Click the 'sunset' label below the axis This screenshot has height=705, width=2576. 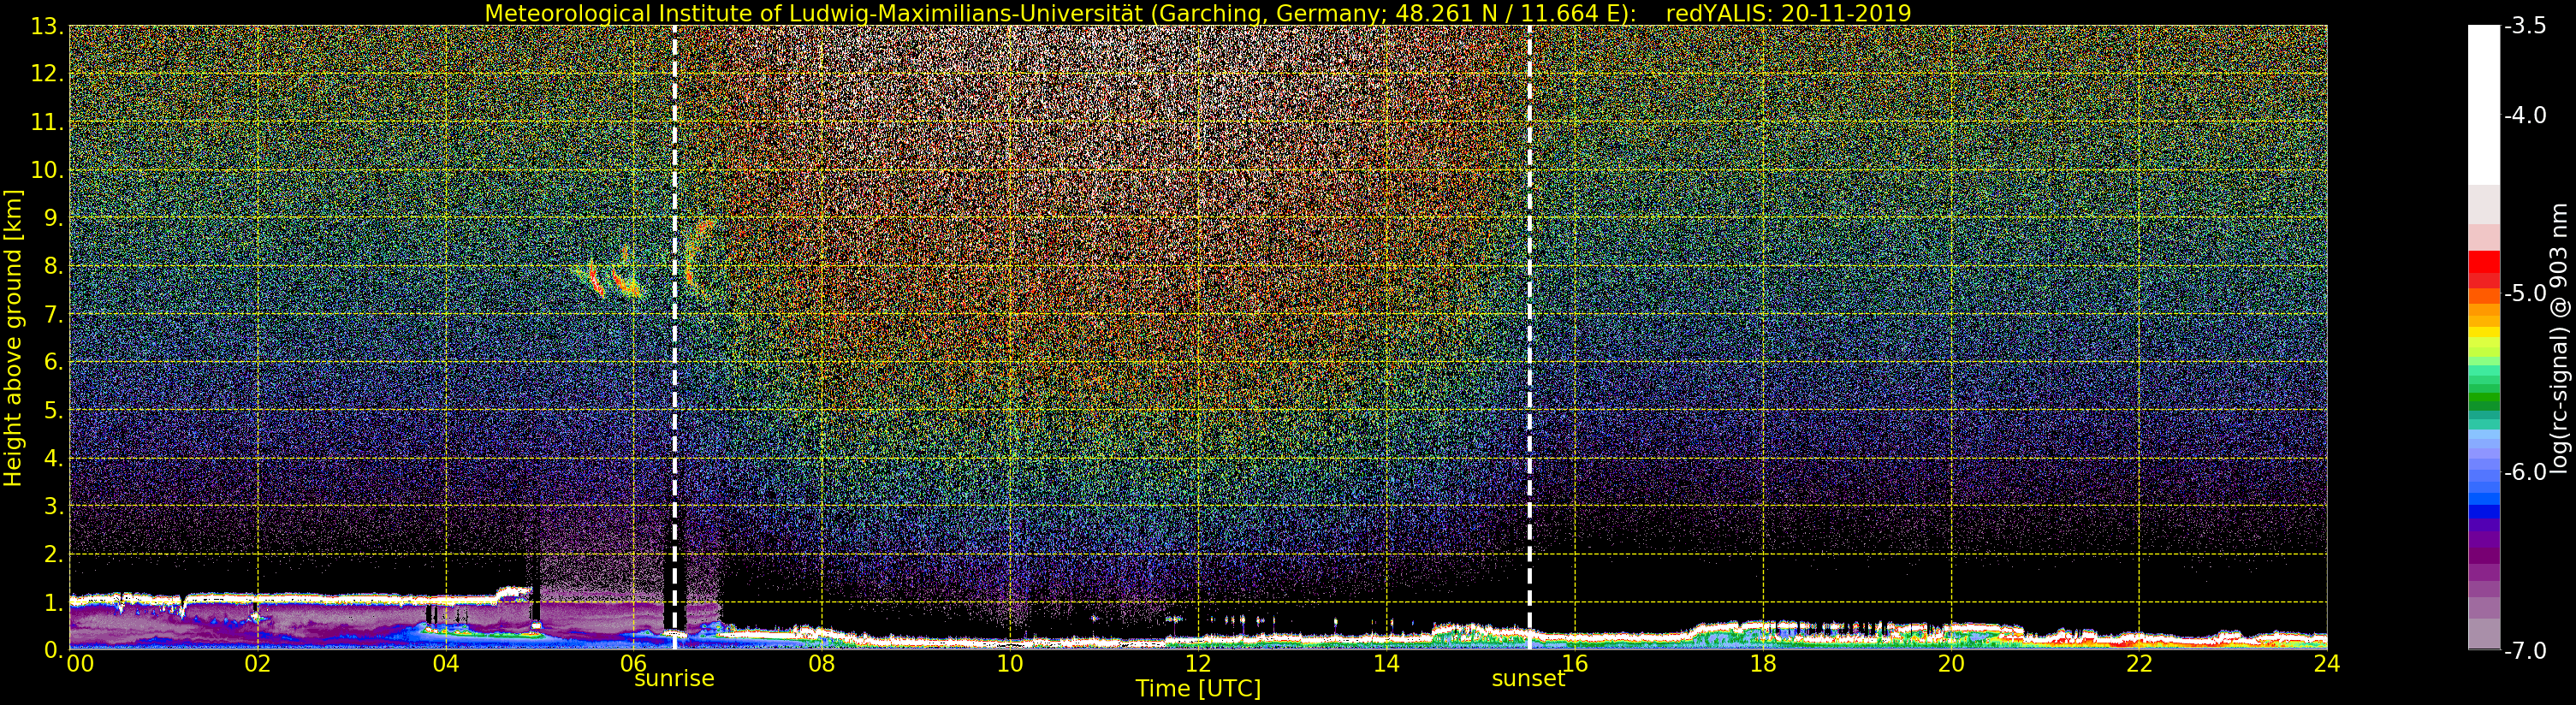1528,679
